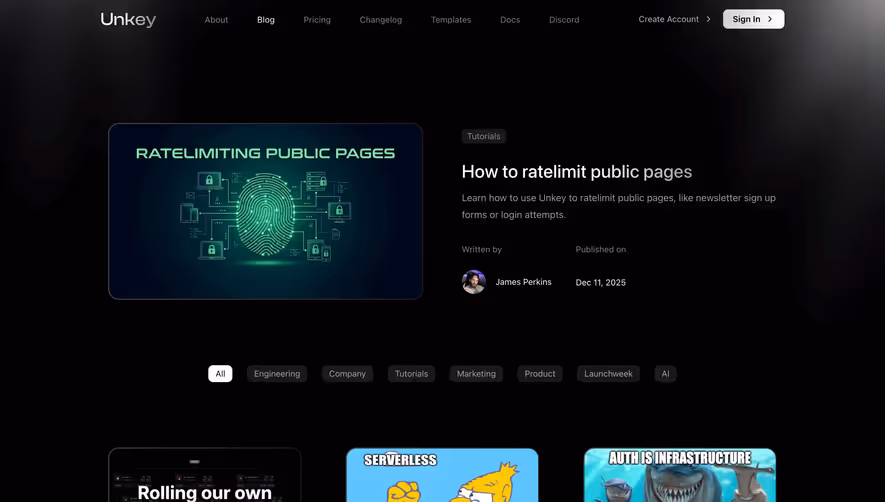Browse the Templates page
The height and width of the screenshot is (502, 885).
451,20
